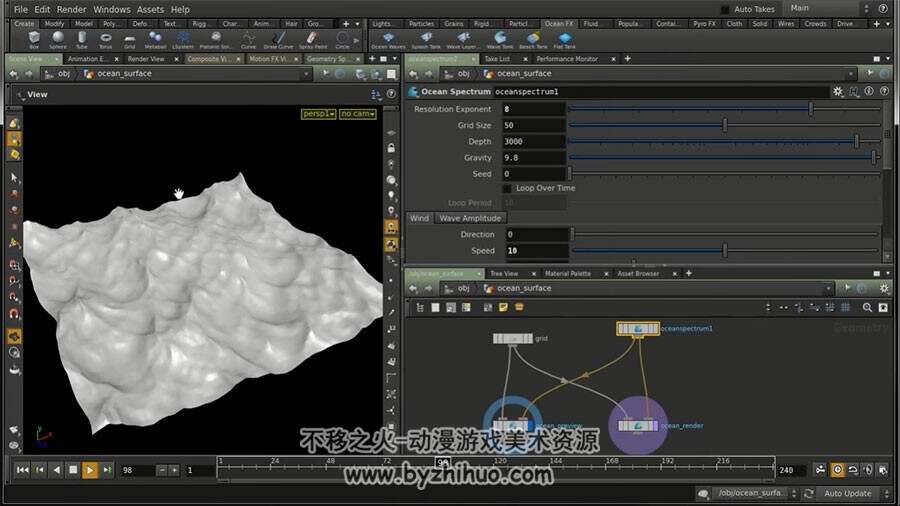Open the left shelf set options arrow
The width and height of the screenshot is (900, 506).
point(357,24)
